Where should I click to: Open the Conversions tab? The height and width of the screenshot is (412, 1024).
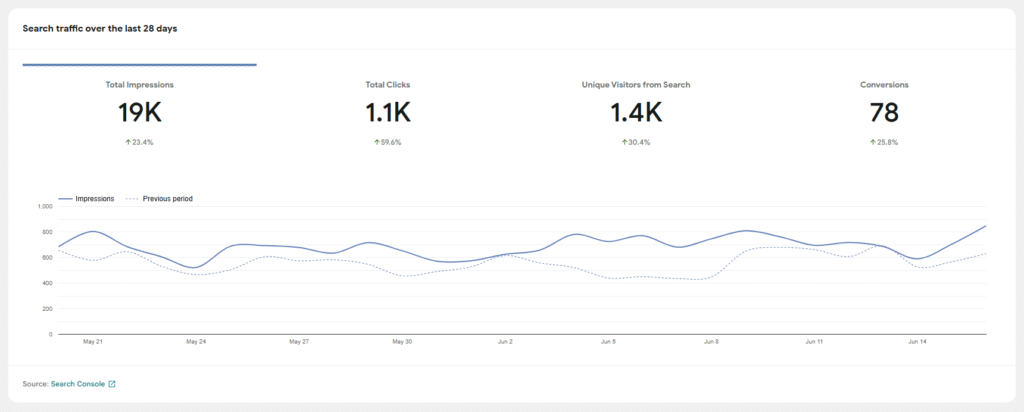[884, 85]
